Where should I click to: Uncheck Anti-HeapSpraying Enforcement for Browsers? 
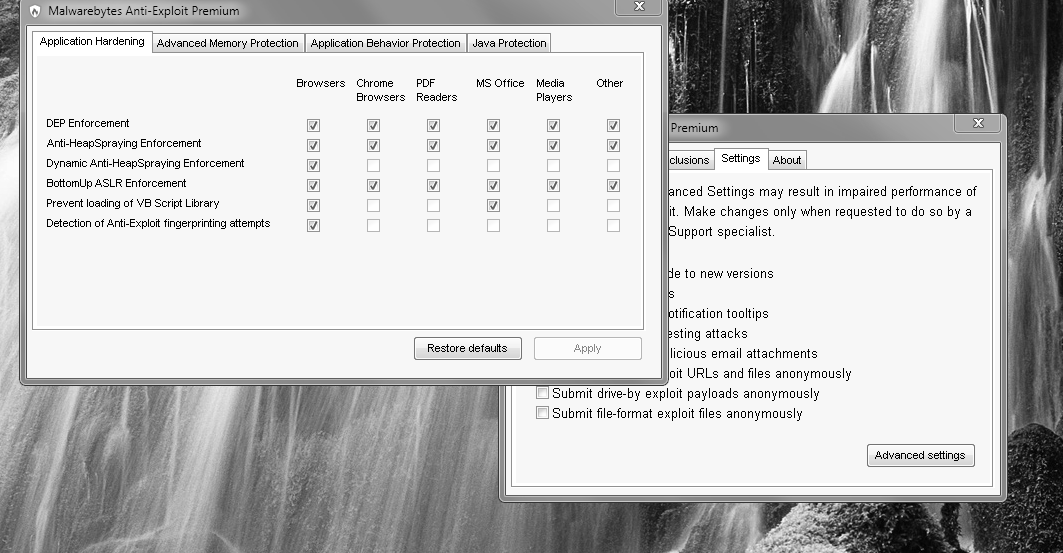313,146
